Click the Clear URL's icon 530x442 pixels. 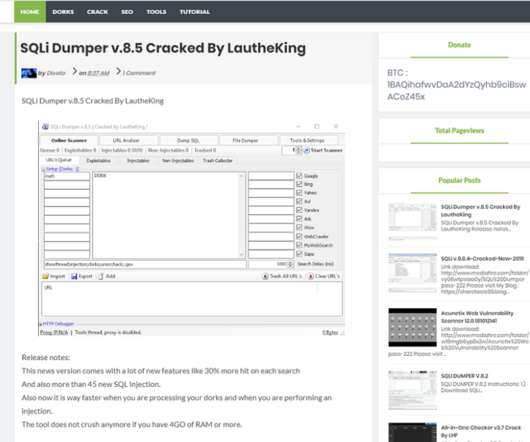[311, 276]
